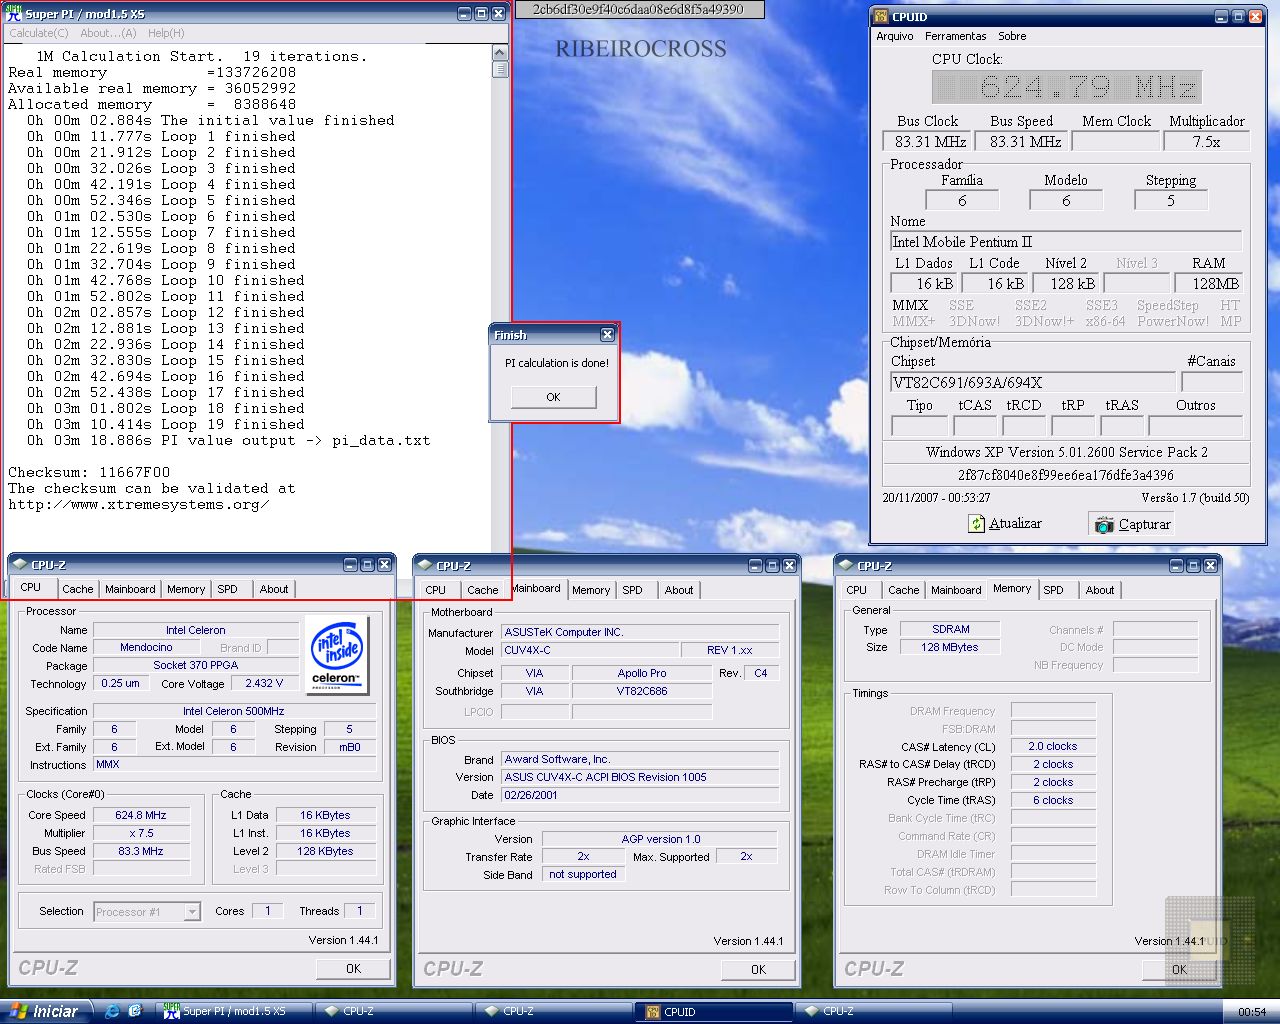
Task: Click the Core Voltage 2.432 V value
Action: 264,684
